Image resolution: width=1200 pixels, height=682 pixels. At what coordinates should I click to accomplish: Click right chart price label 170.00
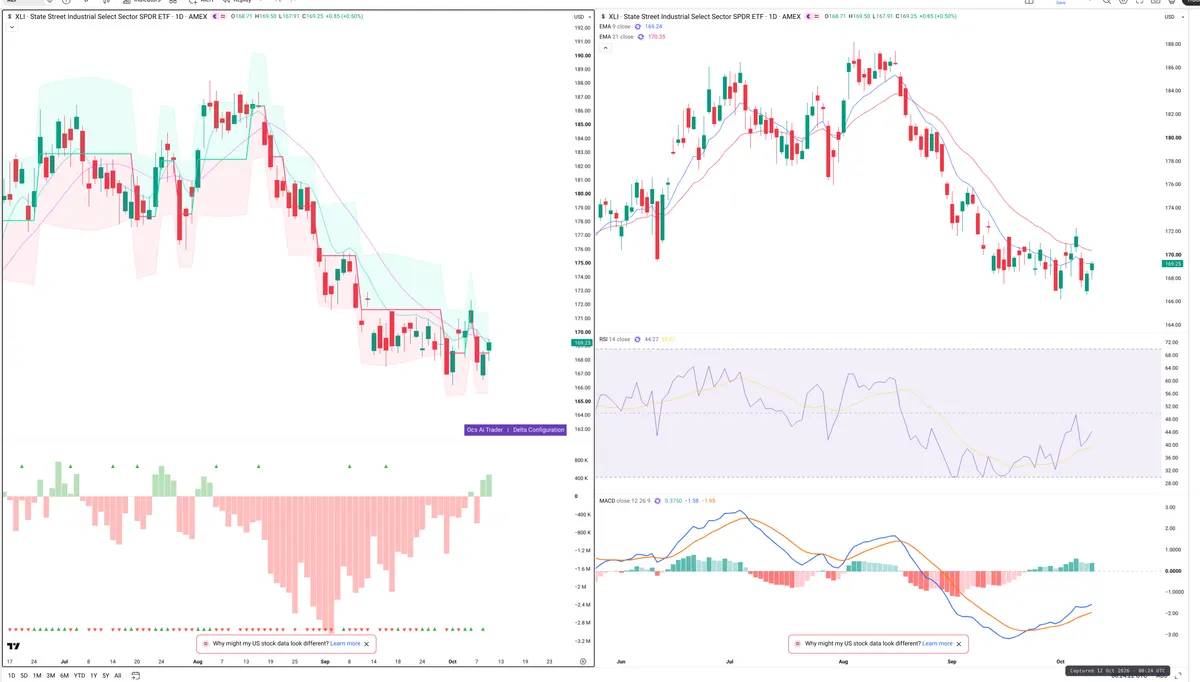click(1172, 255)
